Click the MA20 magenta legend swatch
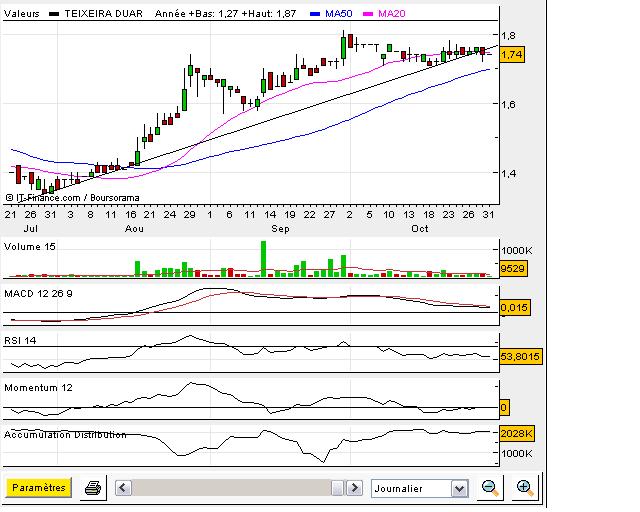The image size is (640, 512). 368,14
